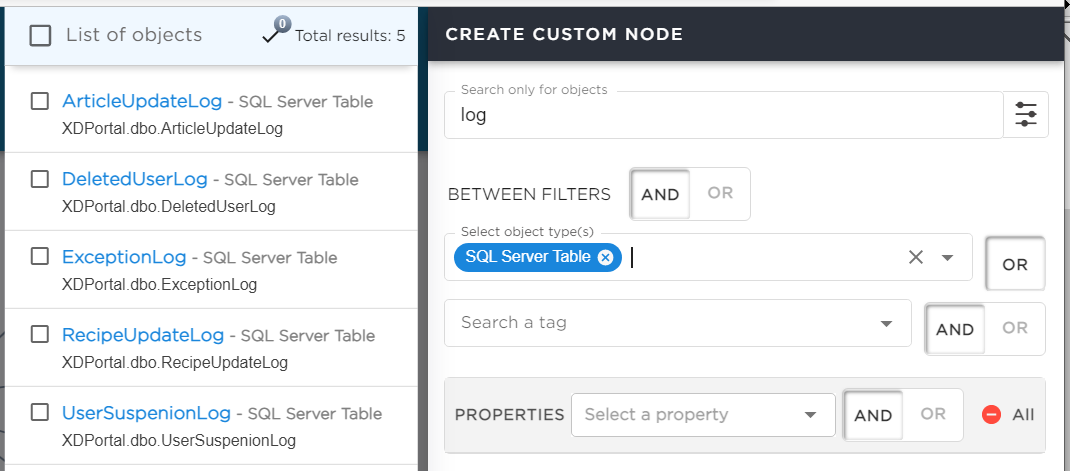This screenshot has width=1070, height=471.
Task: Open the ArticleUpdateLog object link
Action: coord(142,101)
